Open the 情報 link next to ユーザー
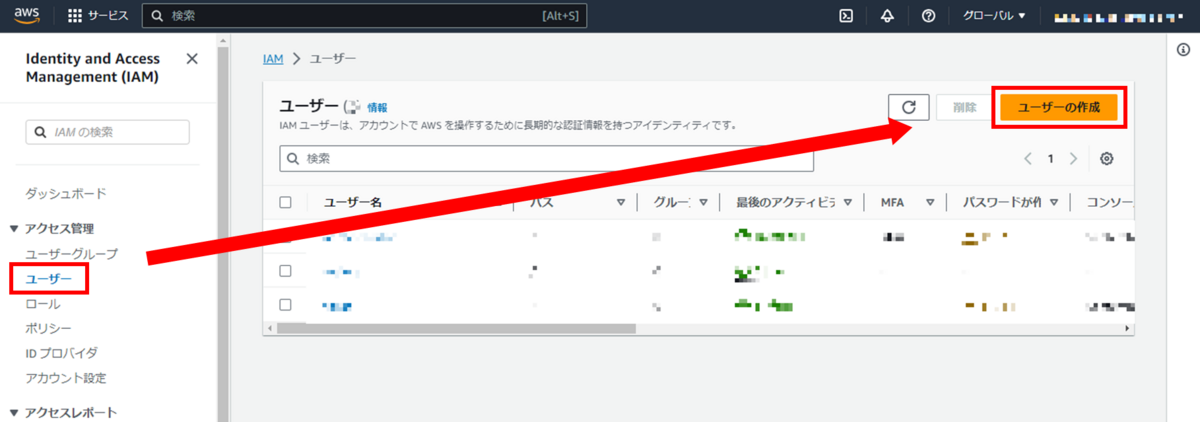1200x422 pixels. pyautogui.click(x=377, y=107)
